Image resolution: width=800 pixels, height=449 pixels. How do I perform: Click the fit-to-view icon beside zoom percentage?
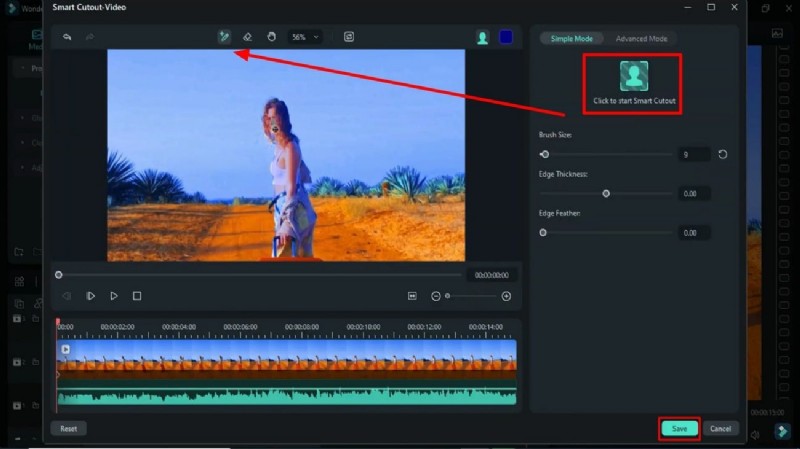point(349,37)
